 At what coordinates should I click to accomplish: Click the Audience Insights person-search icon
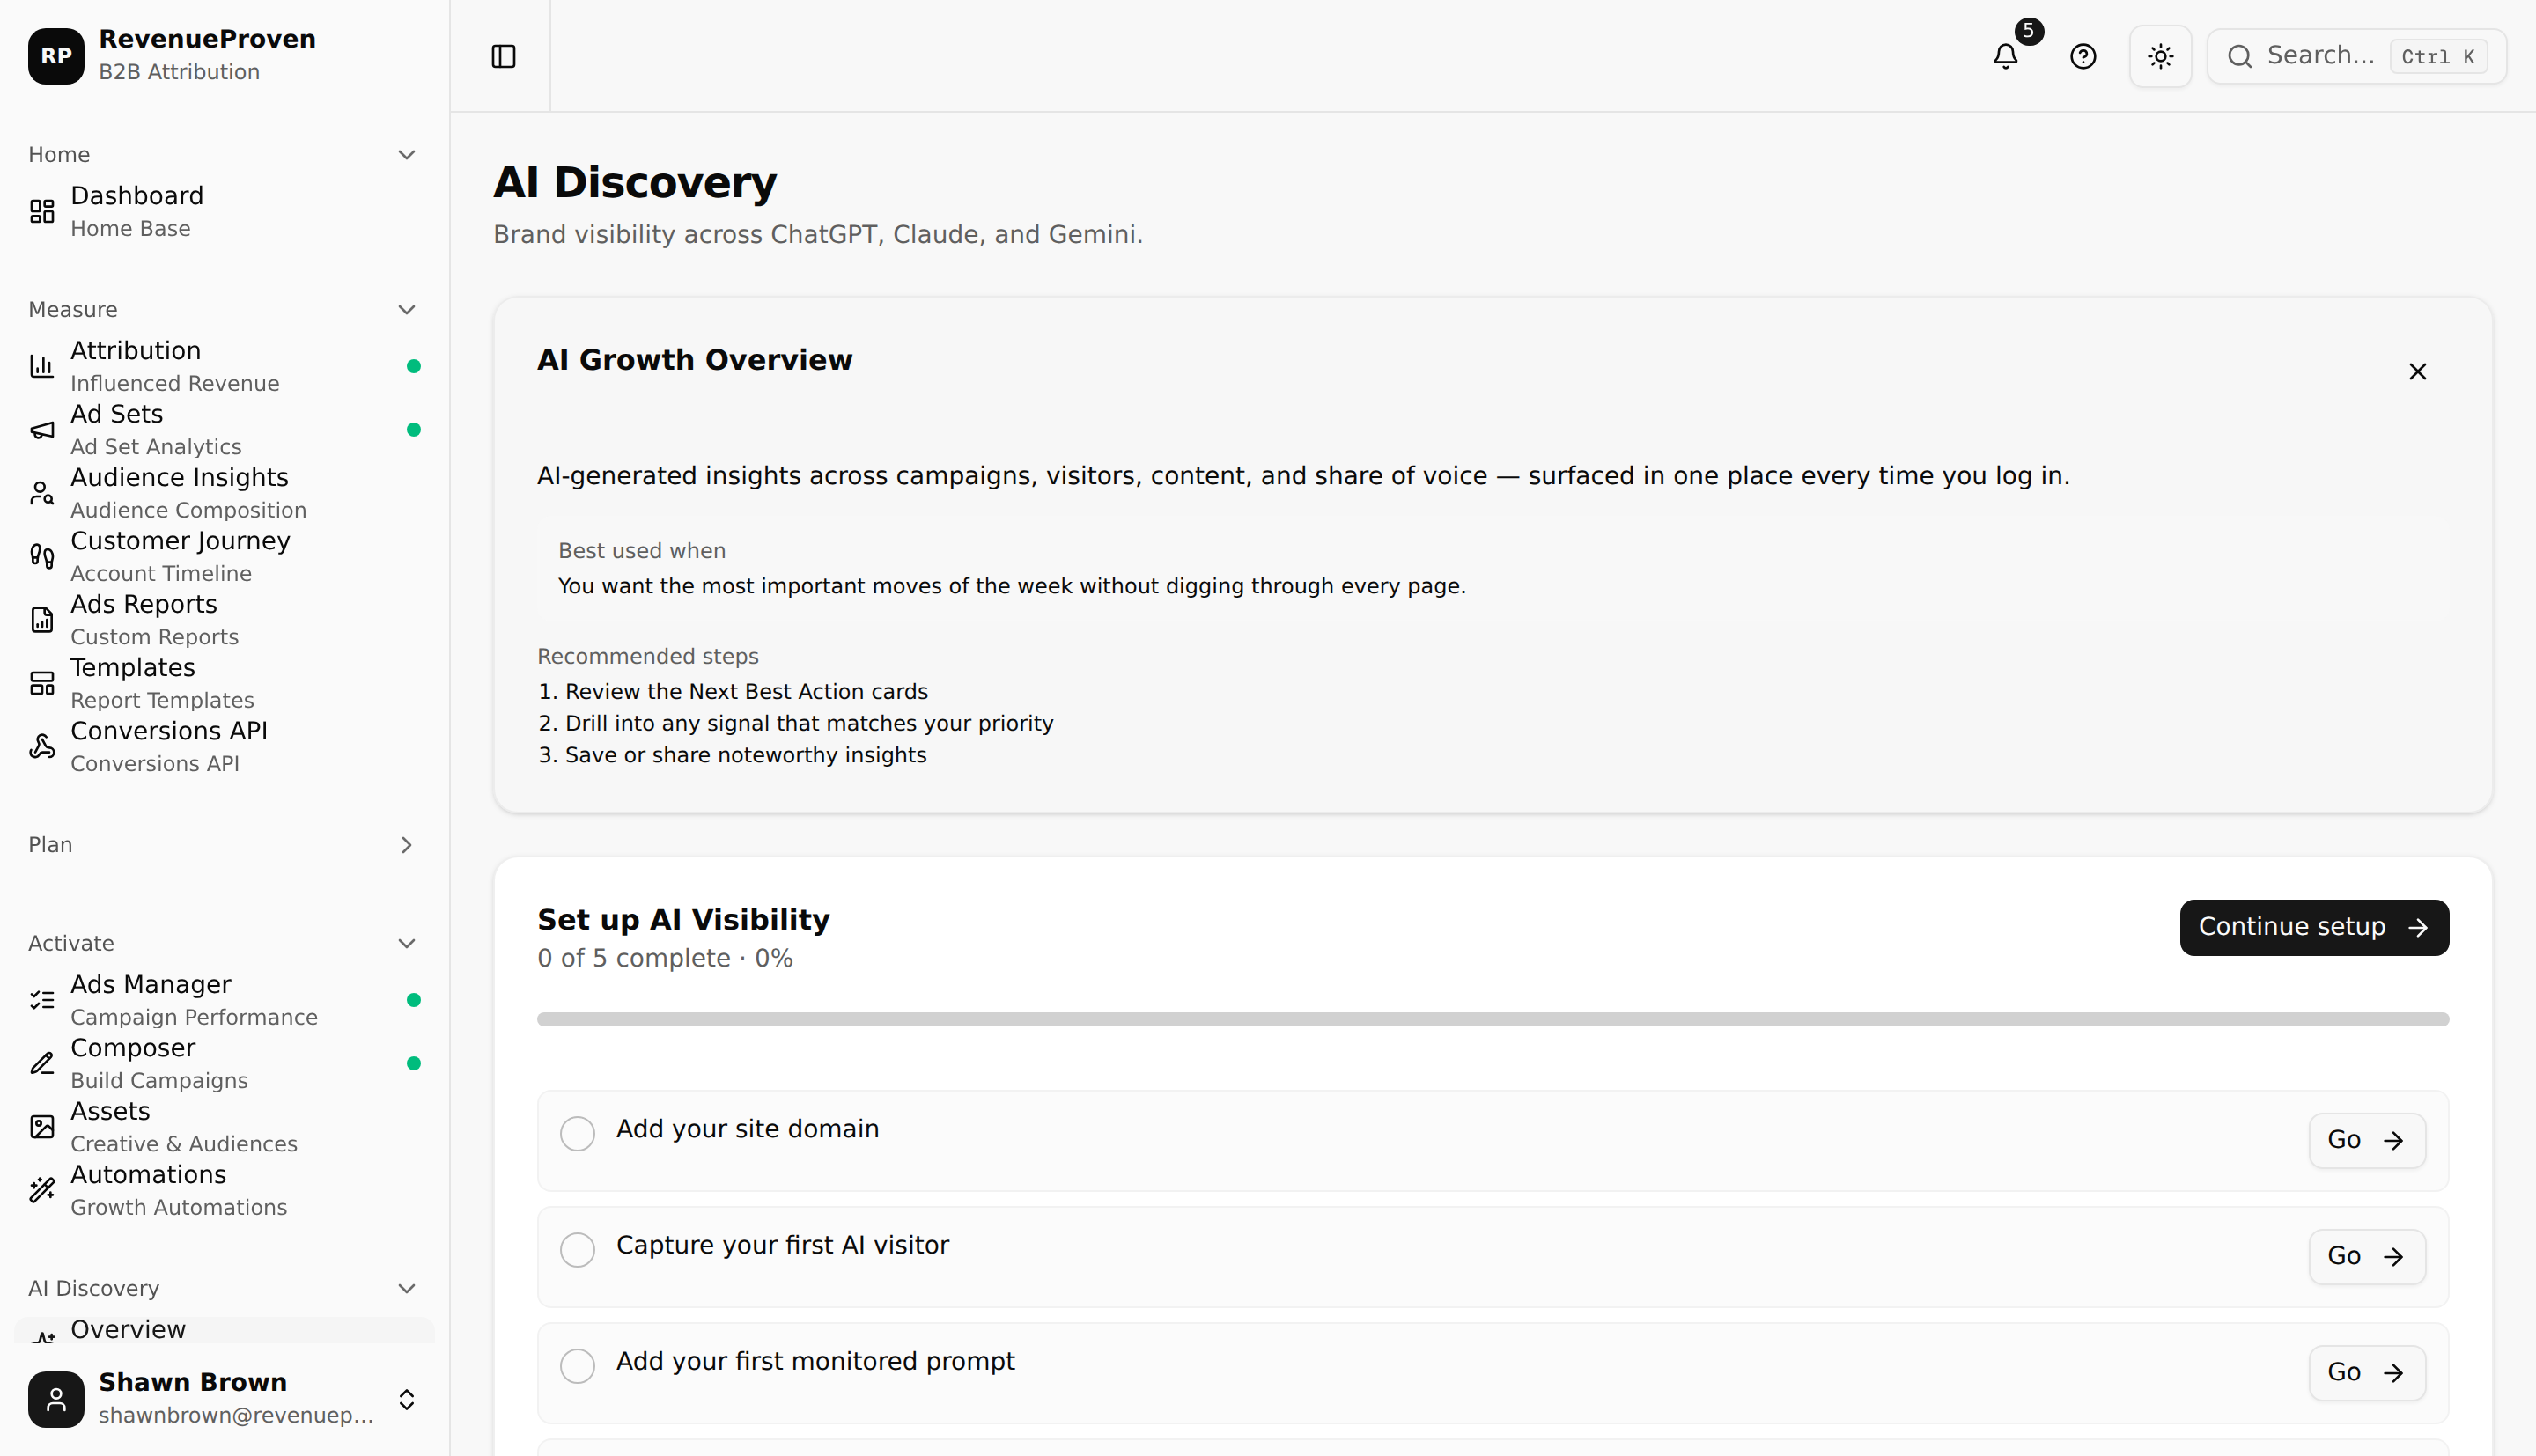[42, 493]
